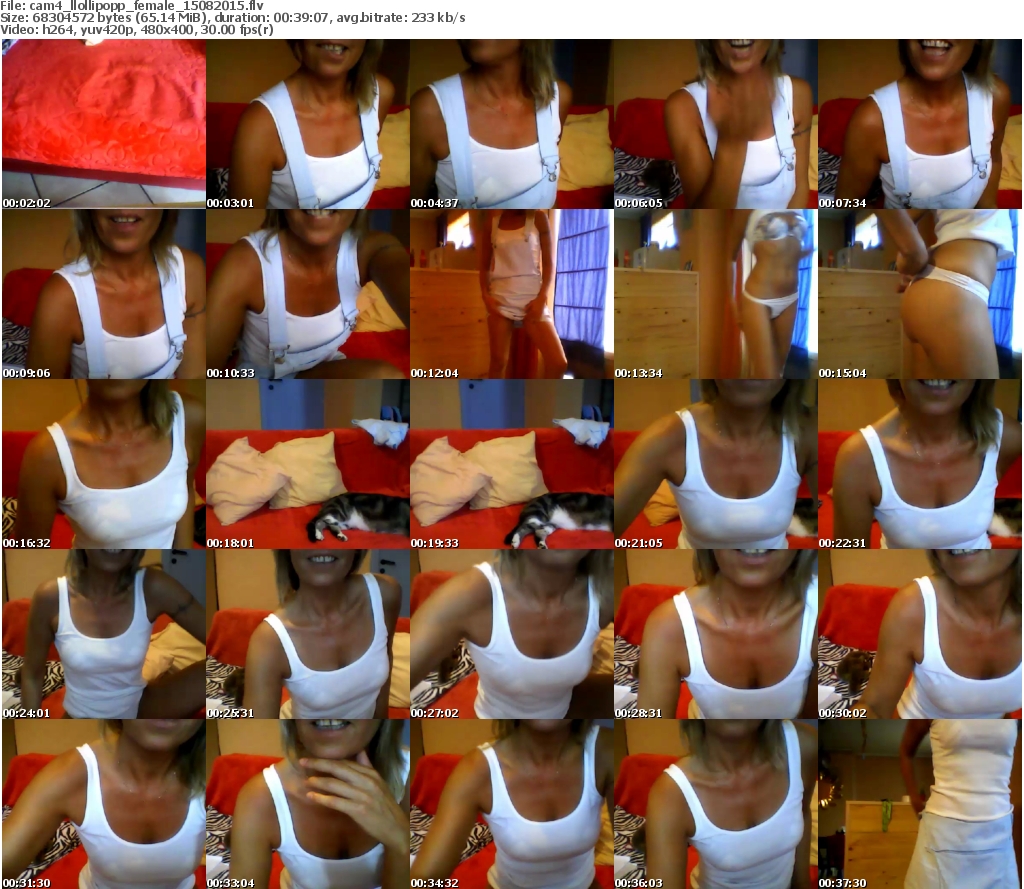The image size is (1024, 889).
Task: Open the frame labeled 00:09:06
Action: pyautogui.click(x=104, y=294)
